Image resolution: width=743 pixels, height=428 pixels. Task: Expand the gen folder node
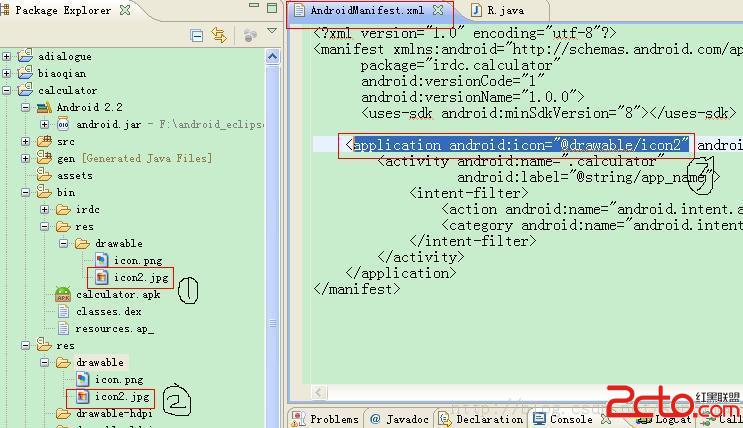(x=26, y=158)
